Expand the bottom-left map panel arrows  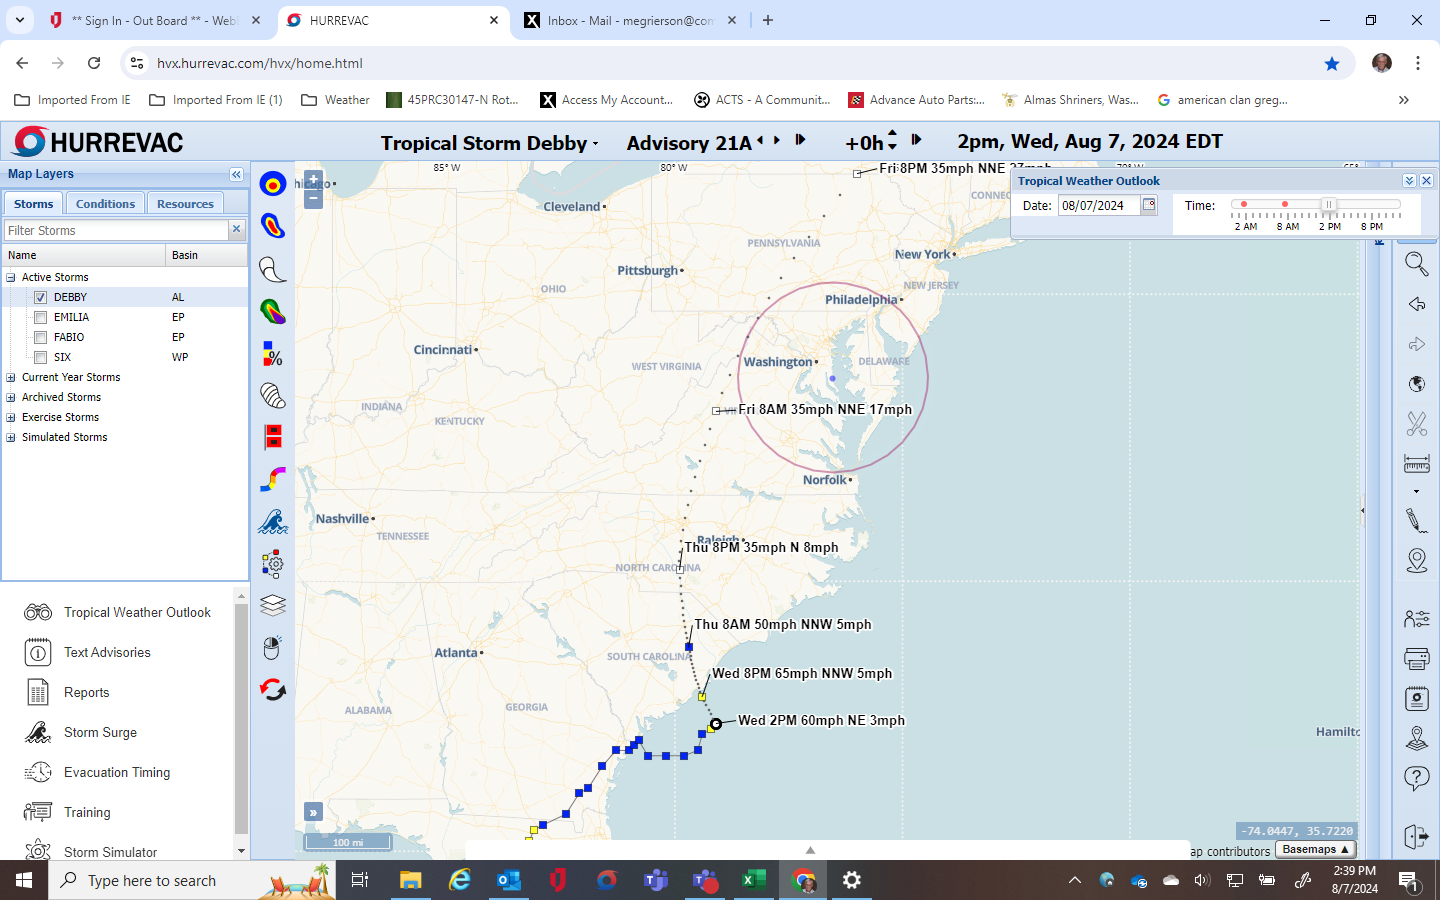[313, 812]
